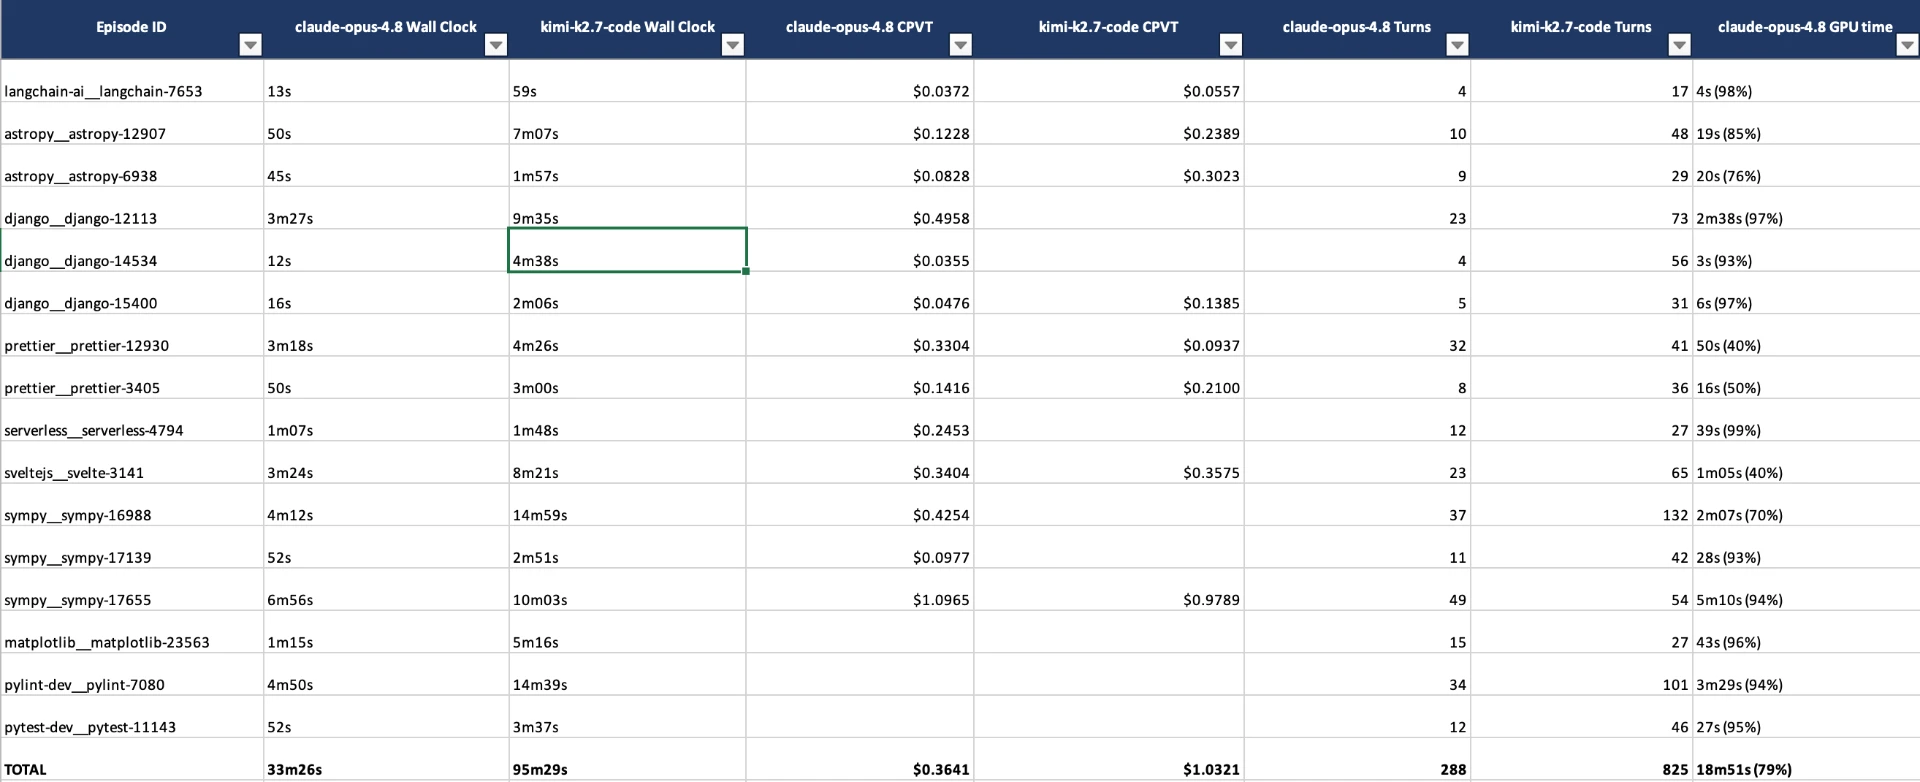Select the $0.4958 CPVT cell
Viewport: 1920px width, 782px height.
click(x=860, y=208)
